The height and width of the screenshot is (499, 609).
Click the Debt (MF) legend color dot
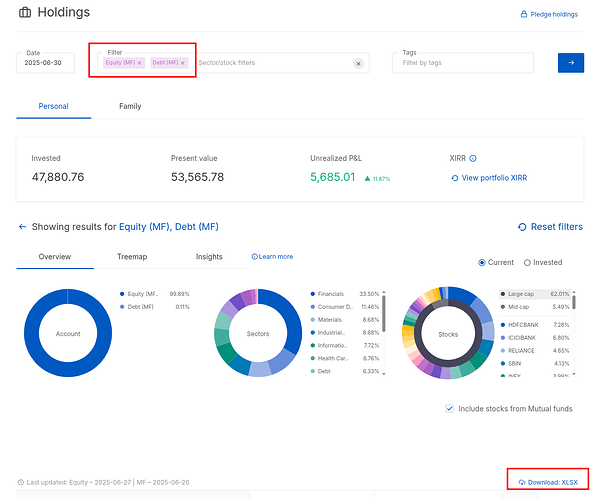[122, 307]
